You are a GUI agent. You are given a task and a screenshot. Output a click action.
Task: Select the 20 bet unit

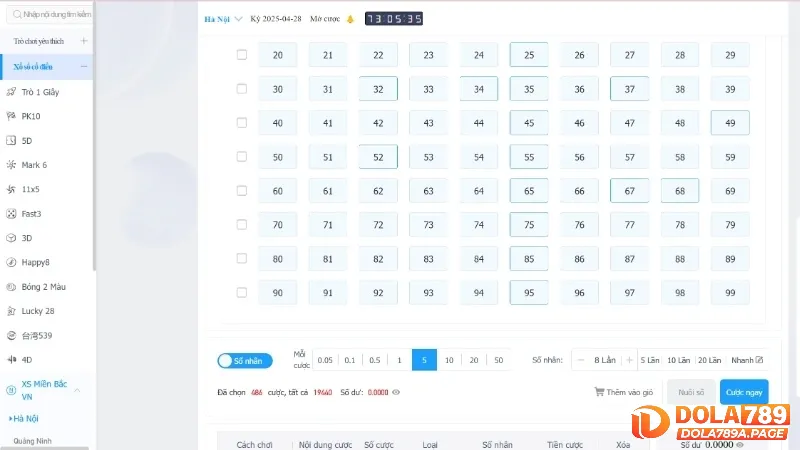(x=474, y=360)
